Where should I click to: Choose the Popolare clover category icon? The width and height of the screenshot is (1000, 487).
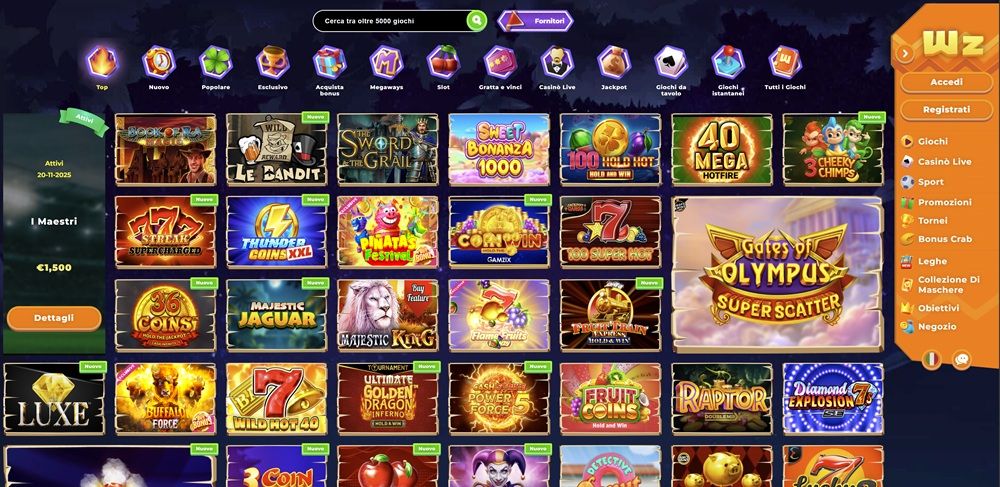[216, 62]
